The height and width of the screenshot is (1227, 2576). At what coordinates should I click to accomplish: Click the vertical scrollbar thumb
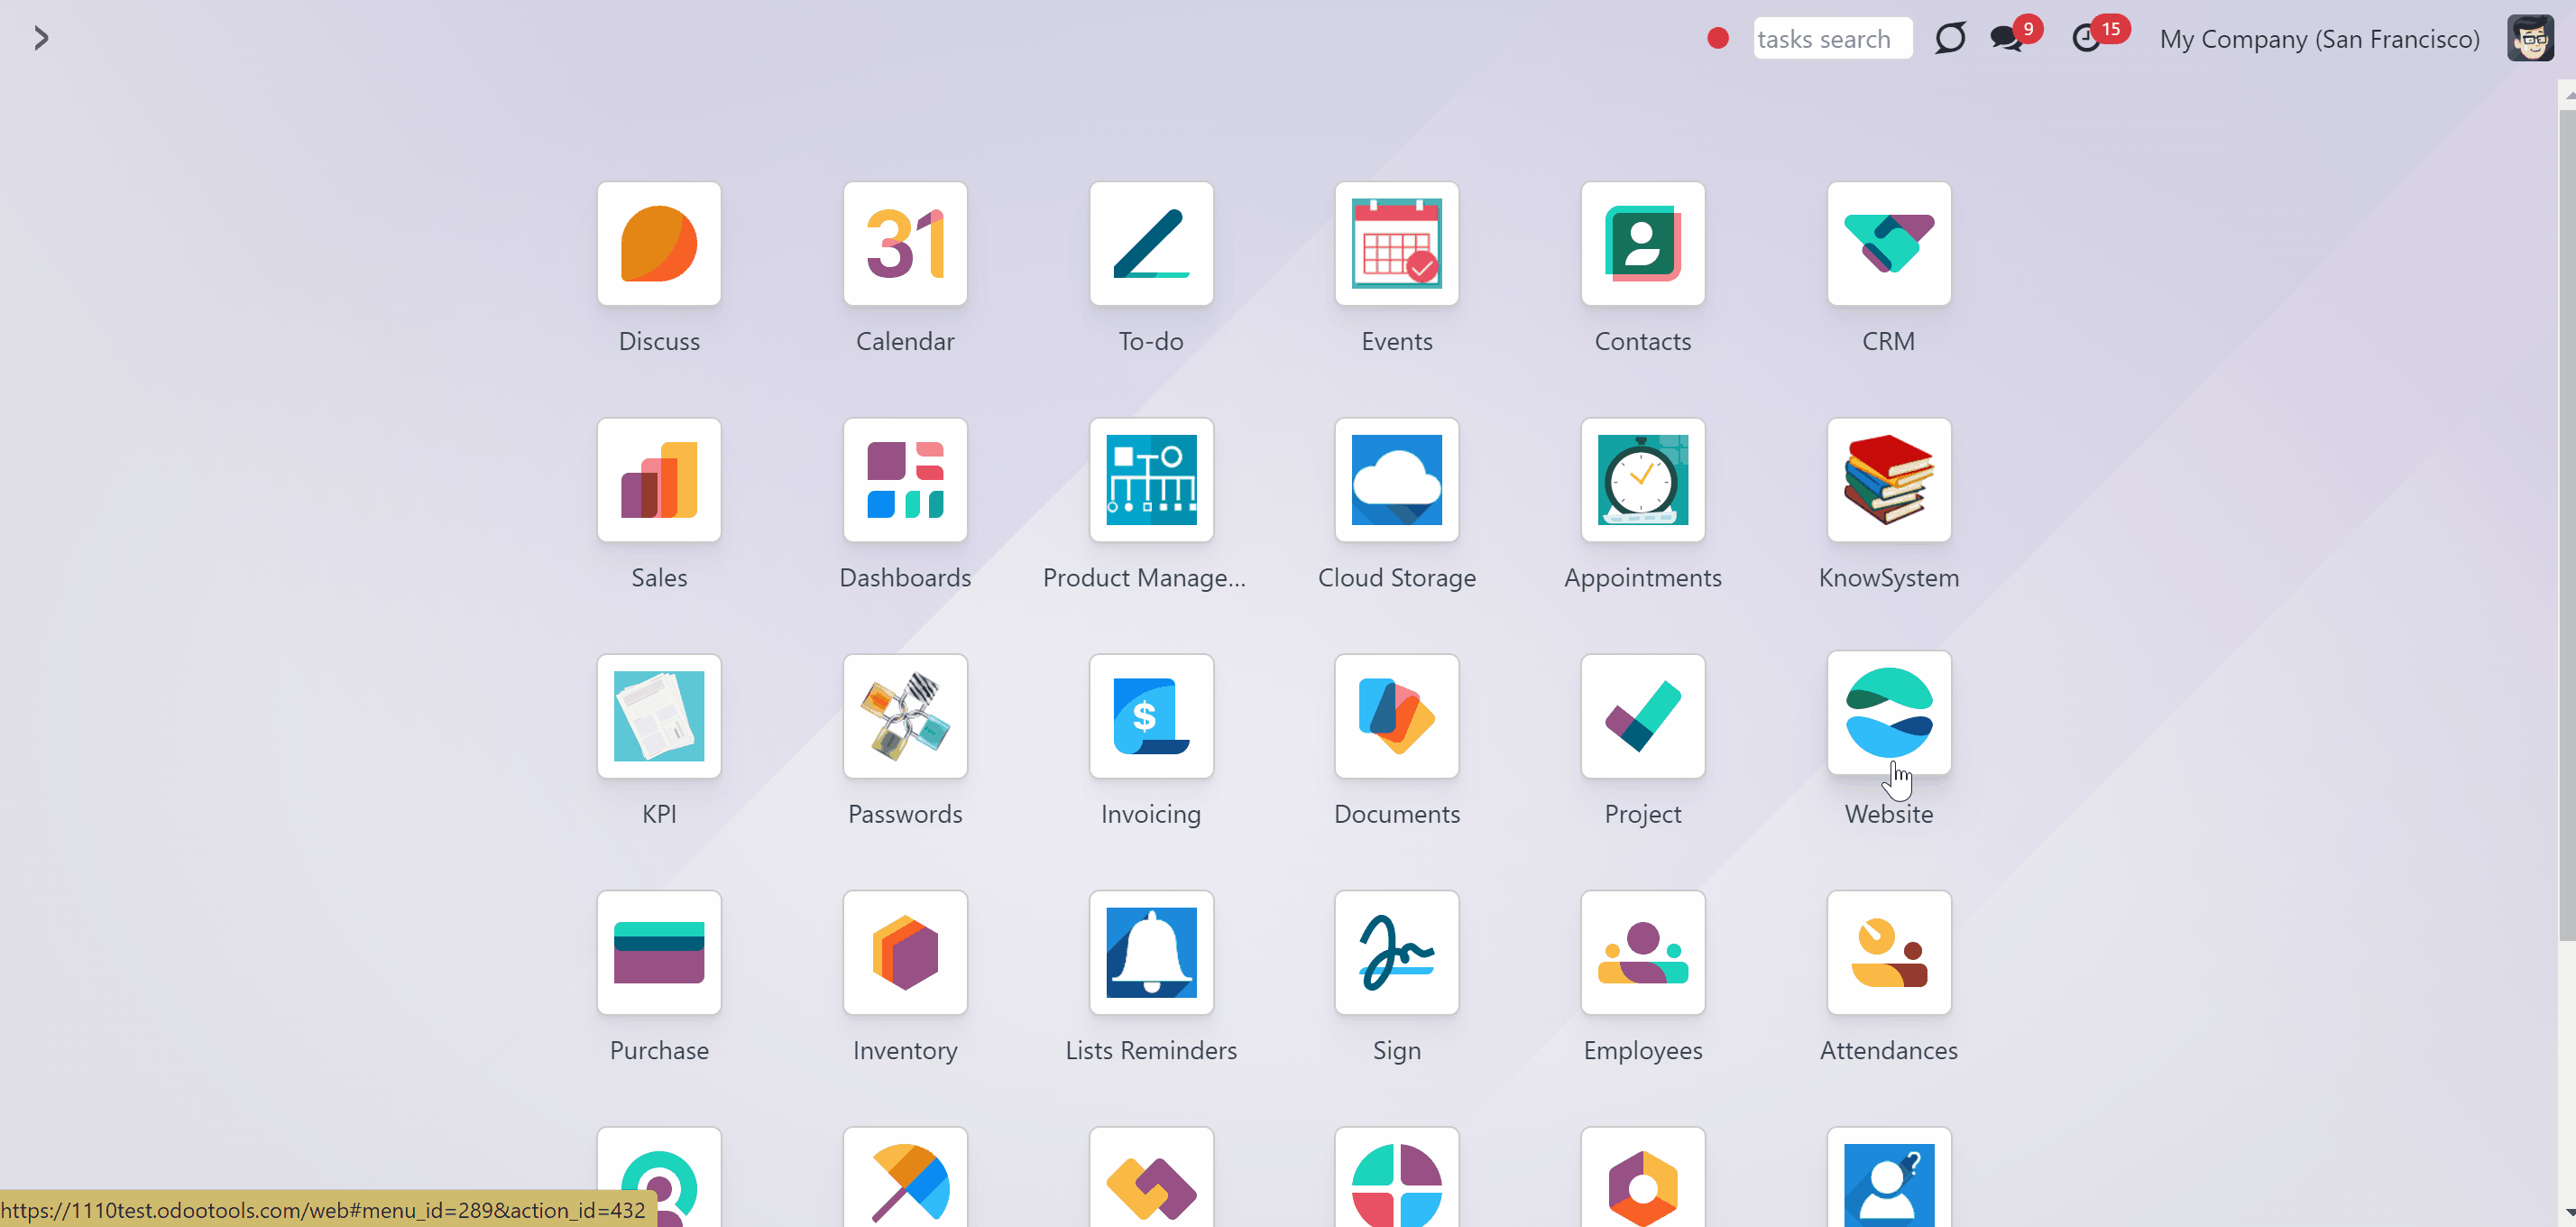pyautogui.click(x=2567, y=525)
